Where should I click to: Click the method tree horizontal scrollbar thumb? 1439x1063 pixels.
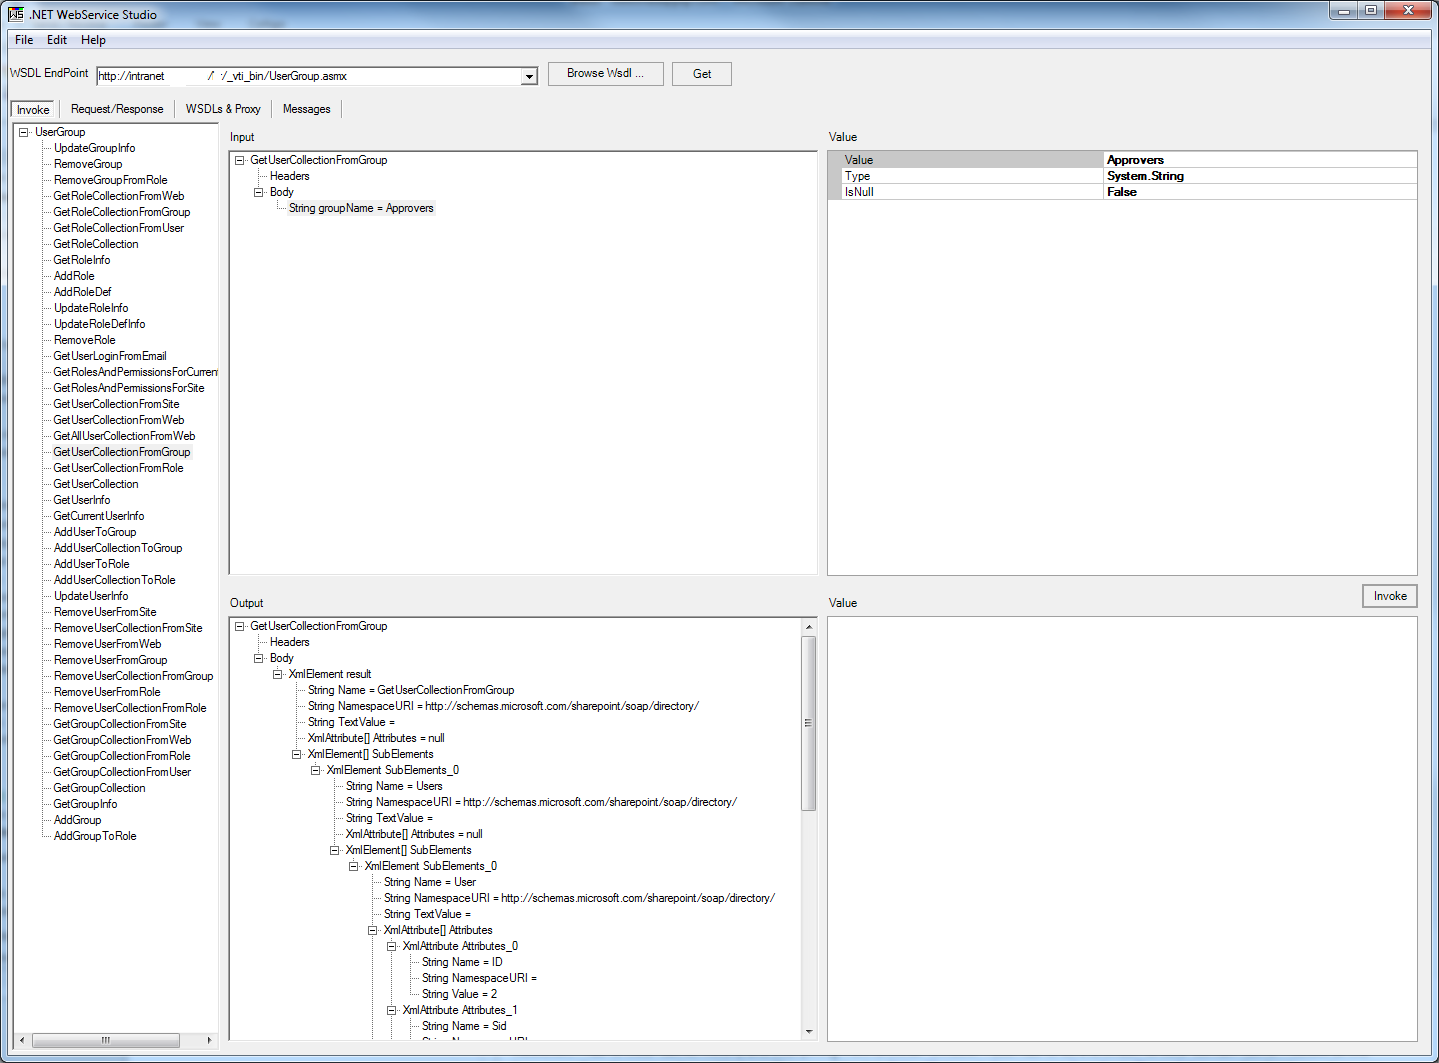coord(106,1040)
